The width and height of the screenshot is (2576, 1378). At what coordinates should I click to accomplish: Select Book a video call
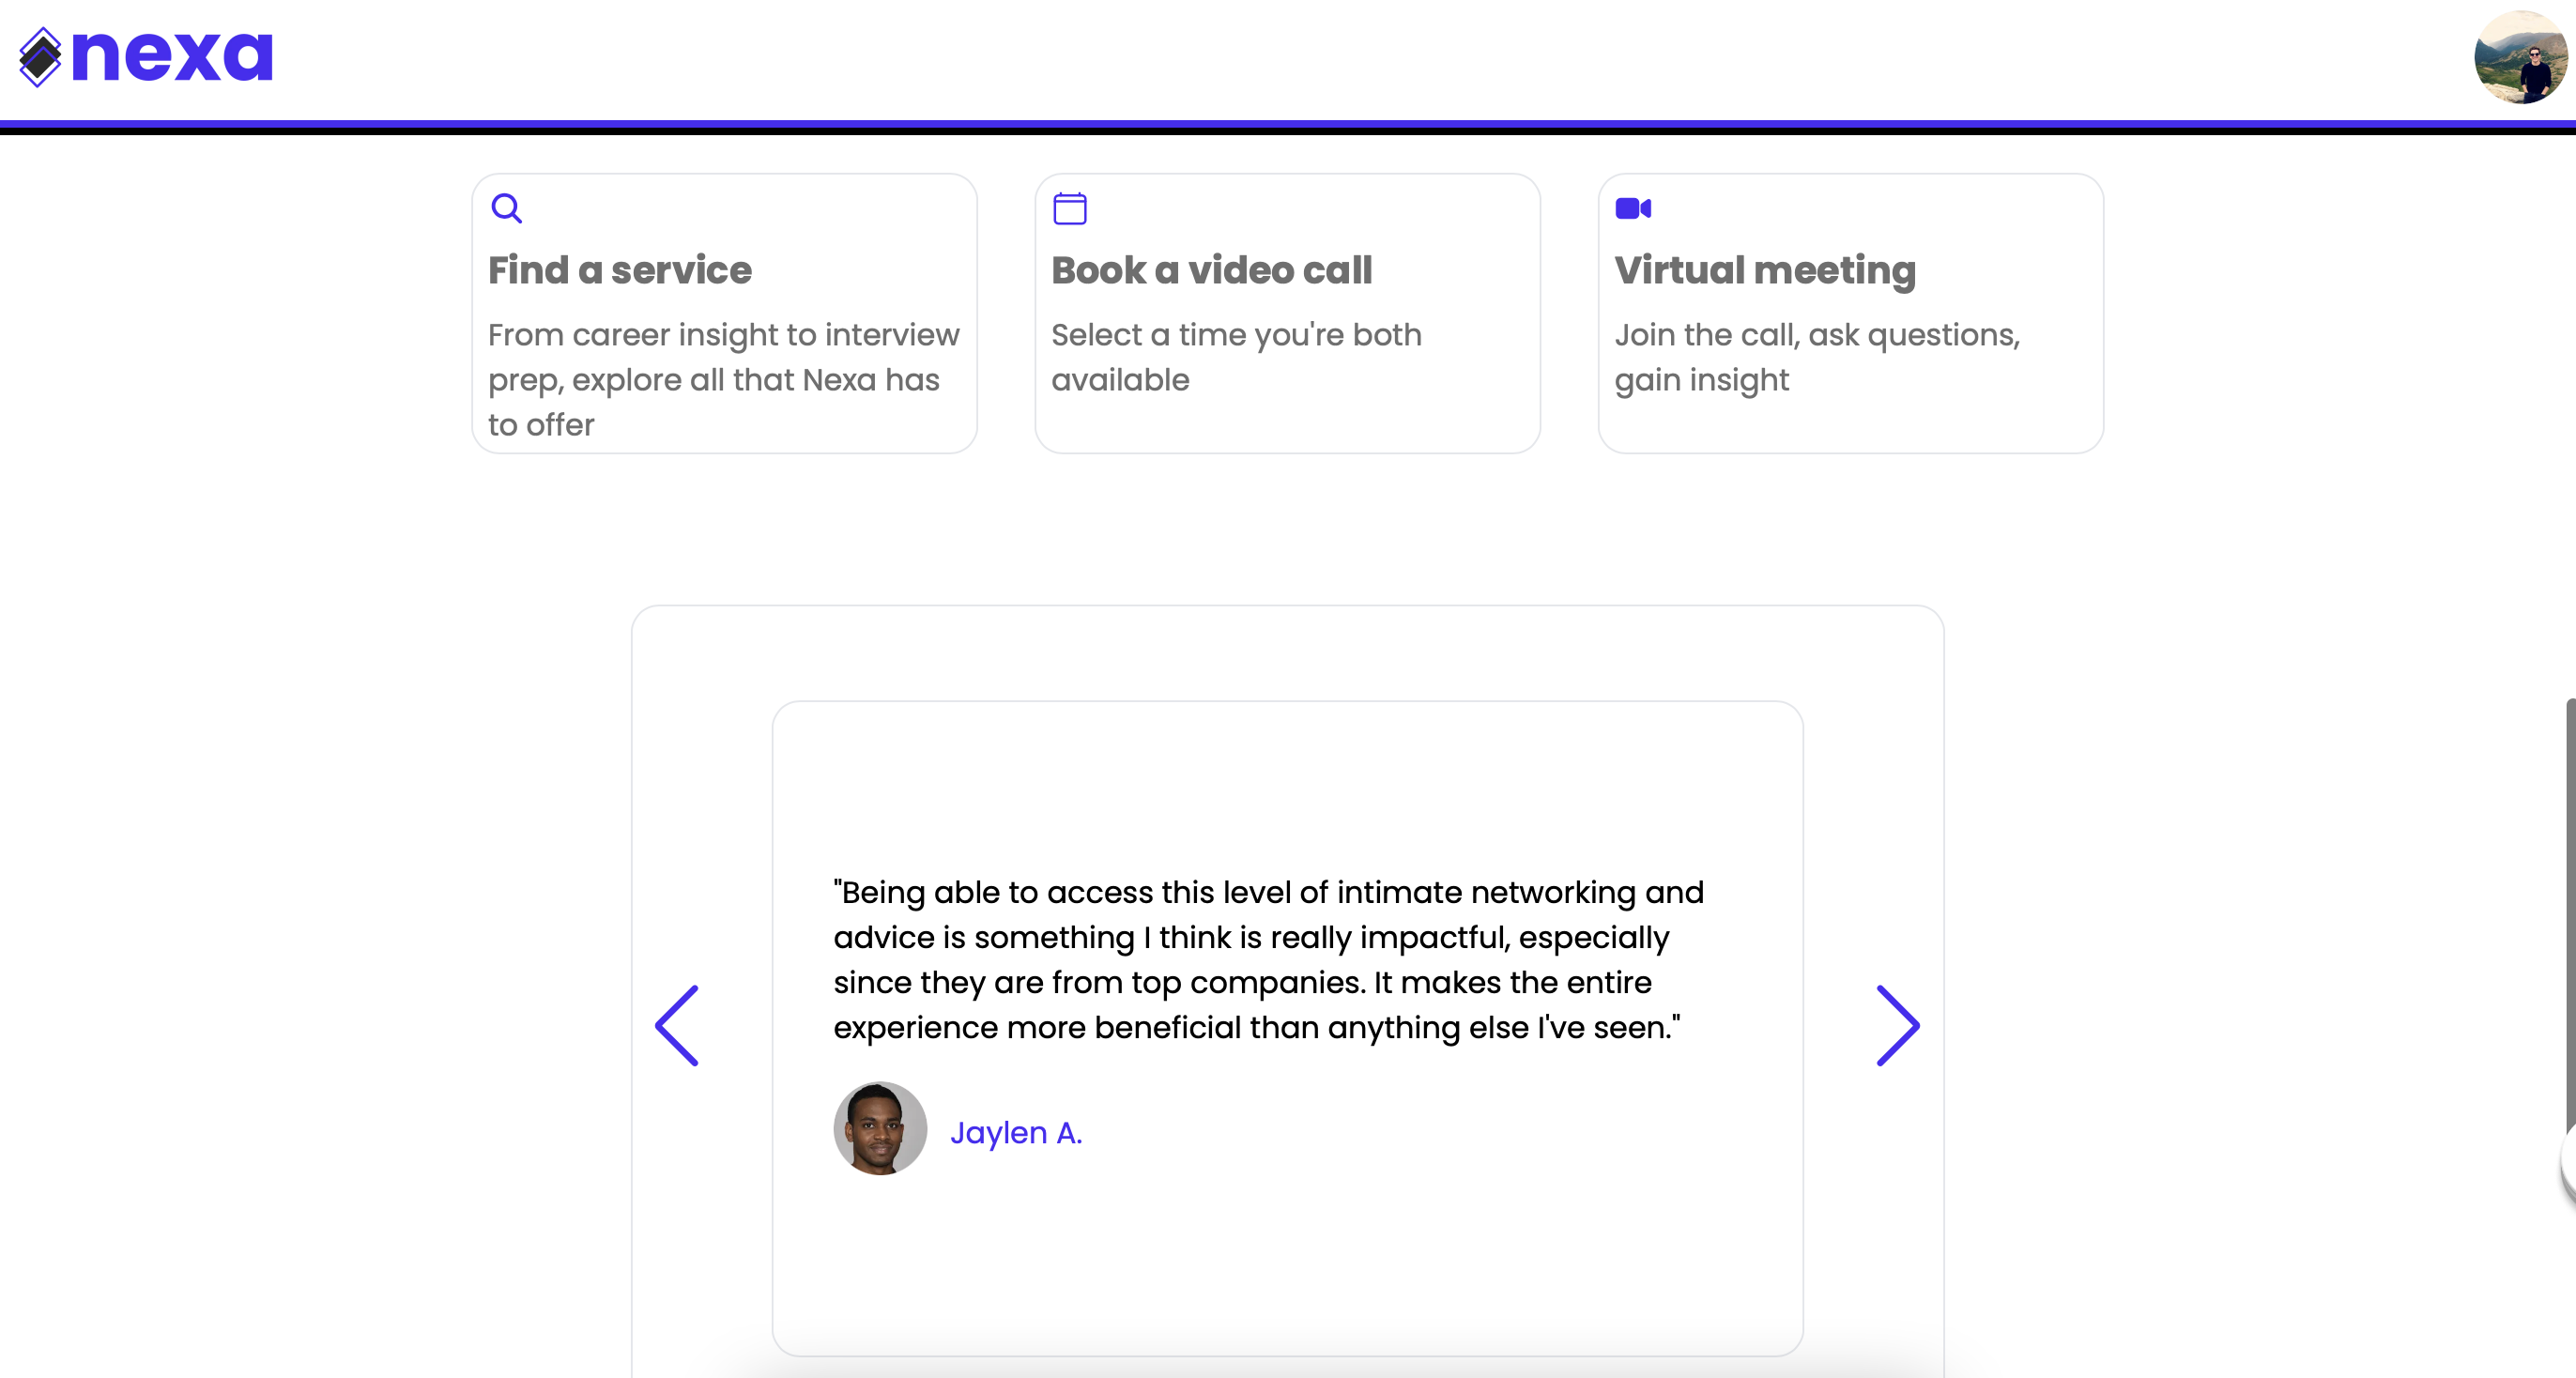pyautogui.click(x=1287, y=312)
